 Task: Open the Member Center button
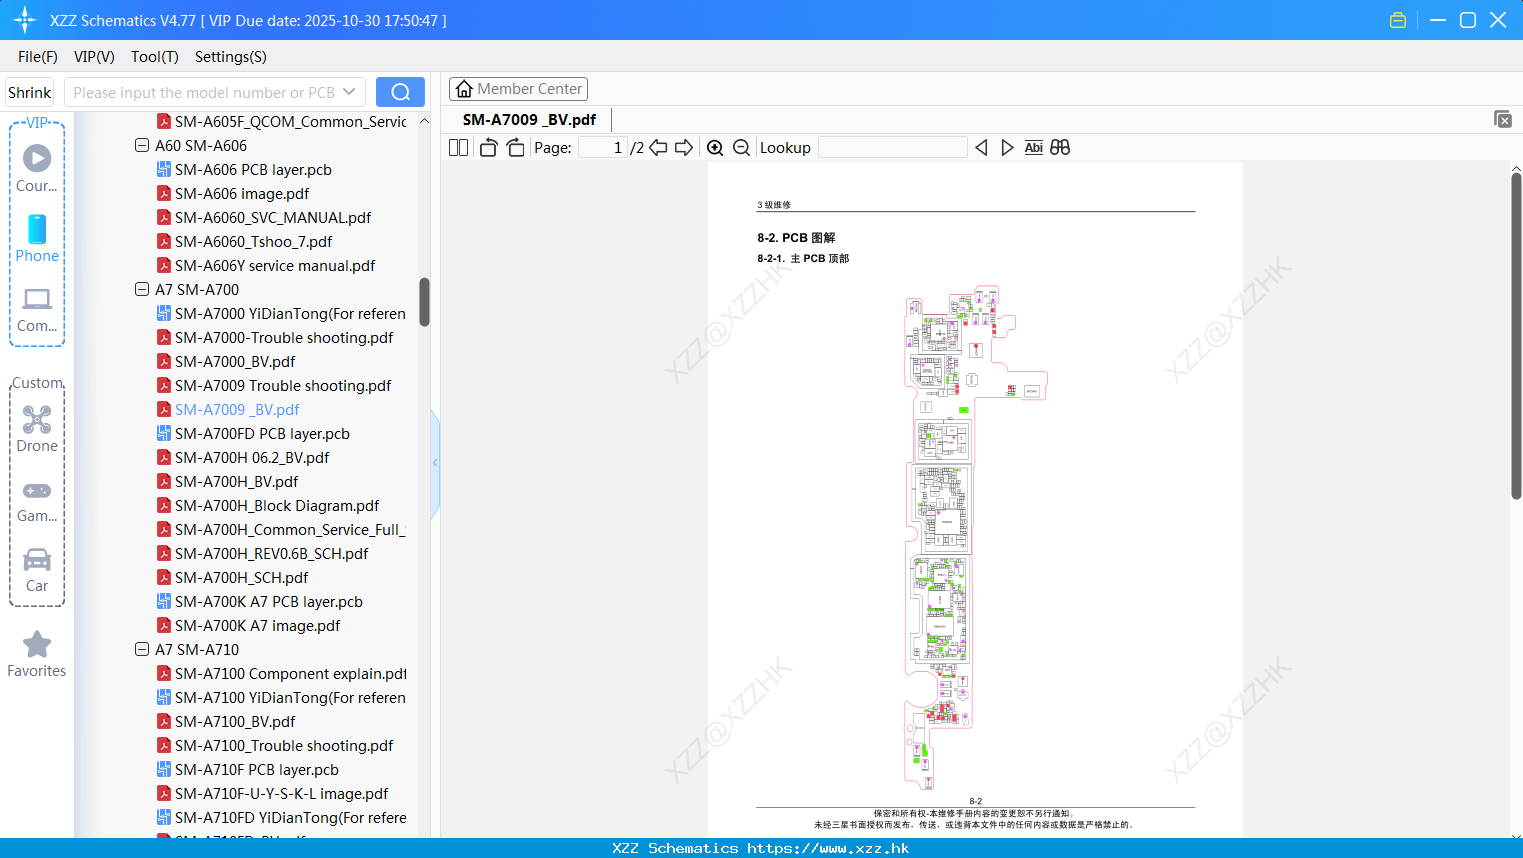coord(518,89)
